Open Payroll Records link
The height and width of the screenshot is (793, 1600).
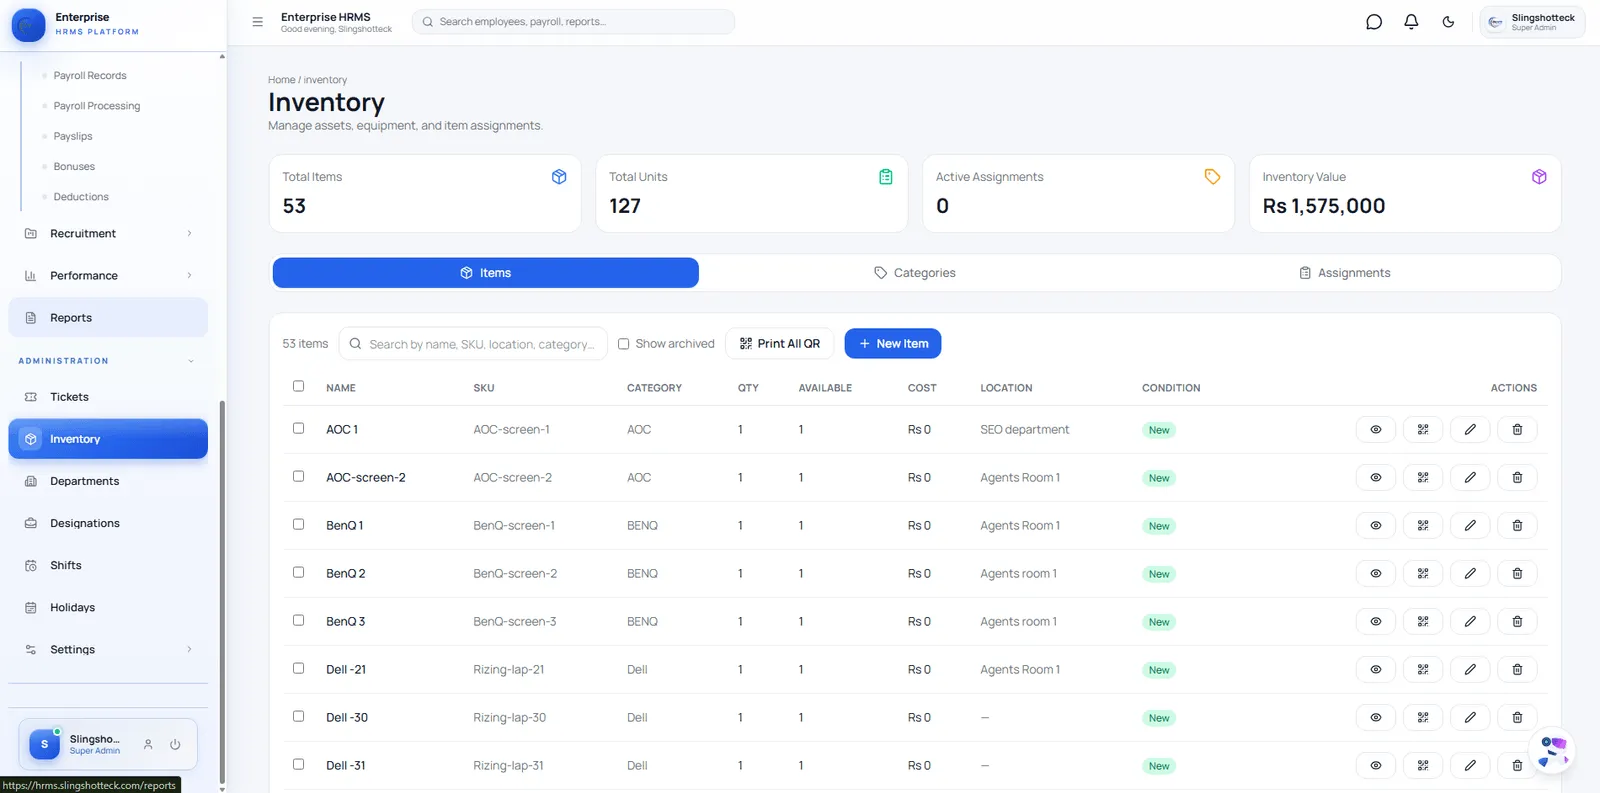coord(90,76)
